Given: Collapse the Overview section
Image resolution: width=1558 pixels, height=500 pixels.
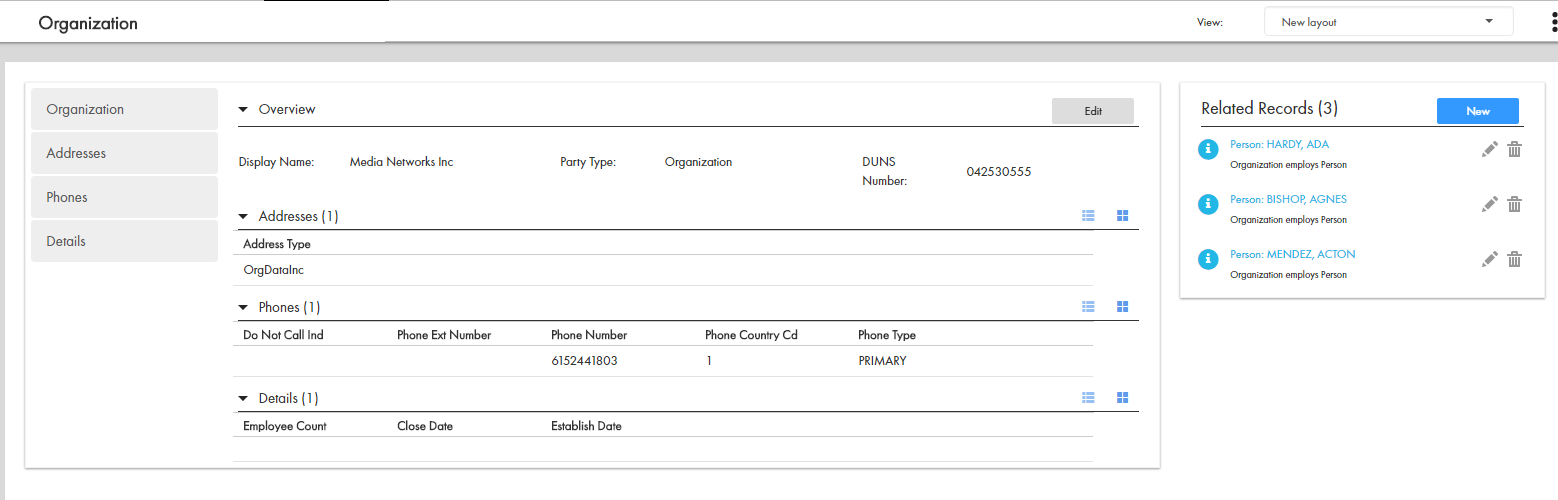Looking at the screenshot, I should pyautogui.click(x=243, y=110).
